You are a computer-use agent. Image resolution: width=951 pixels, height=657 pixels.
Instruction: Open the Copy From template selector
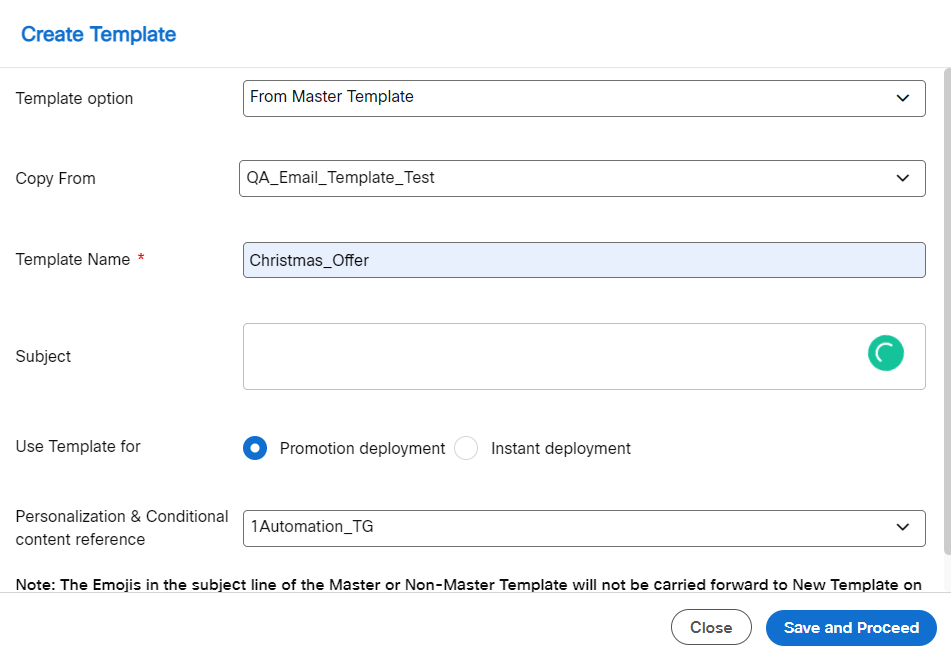tap(583, 178)
